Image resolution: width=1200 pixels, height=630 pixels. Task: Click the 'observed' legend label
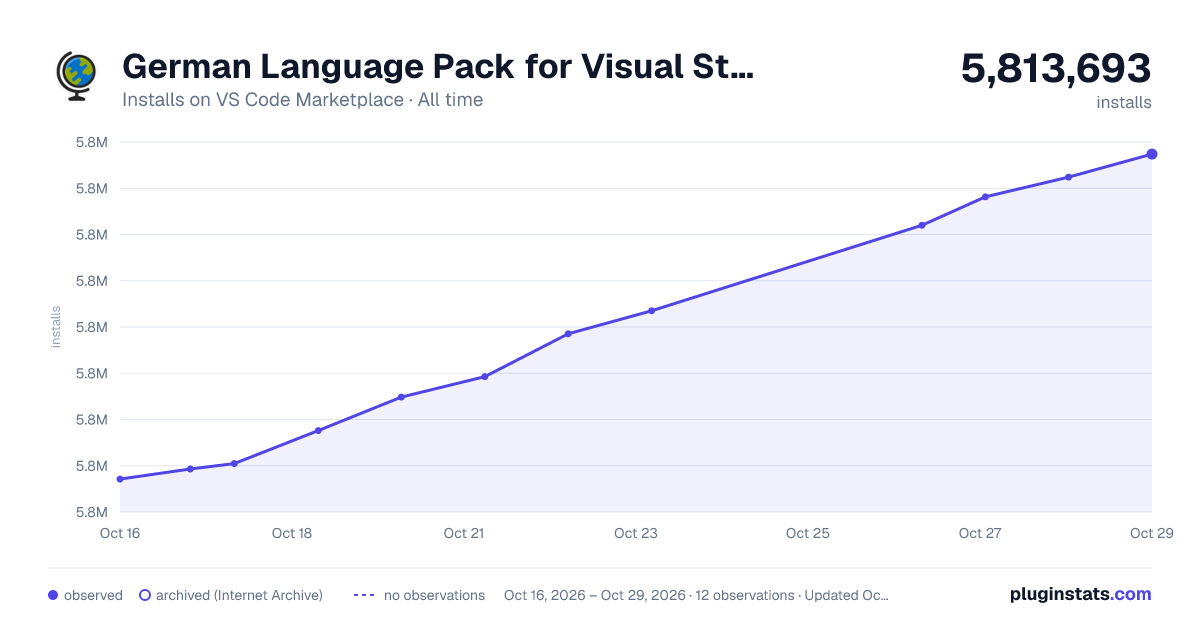coord(93,595)
